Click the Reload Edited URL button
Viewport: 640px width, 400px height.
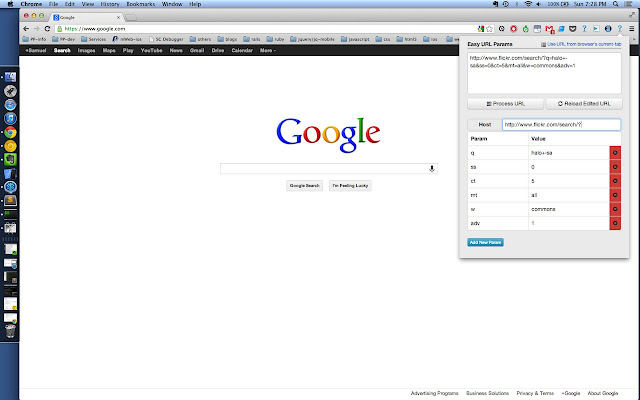click(x=584, y=104)
